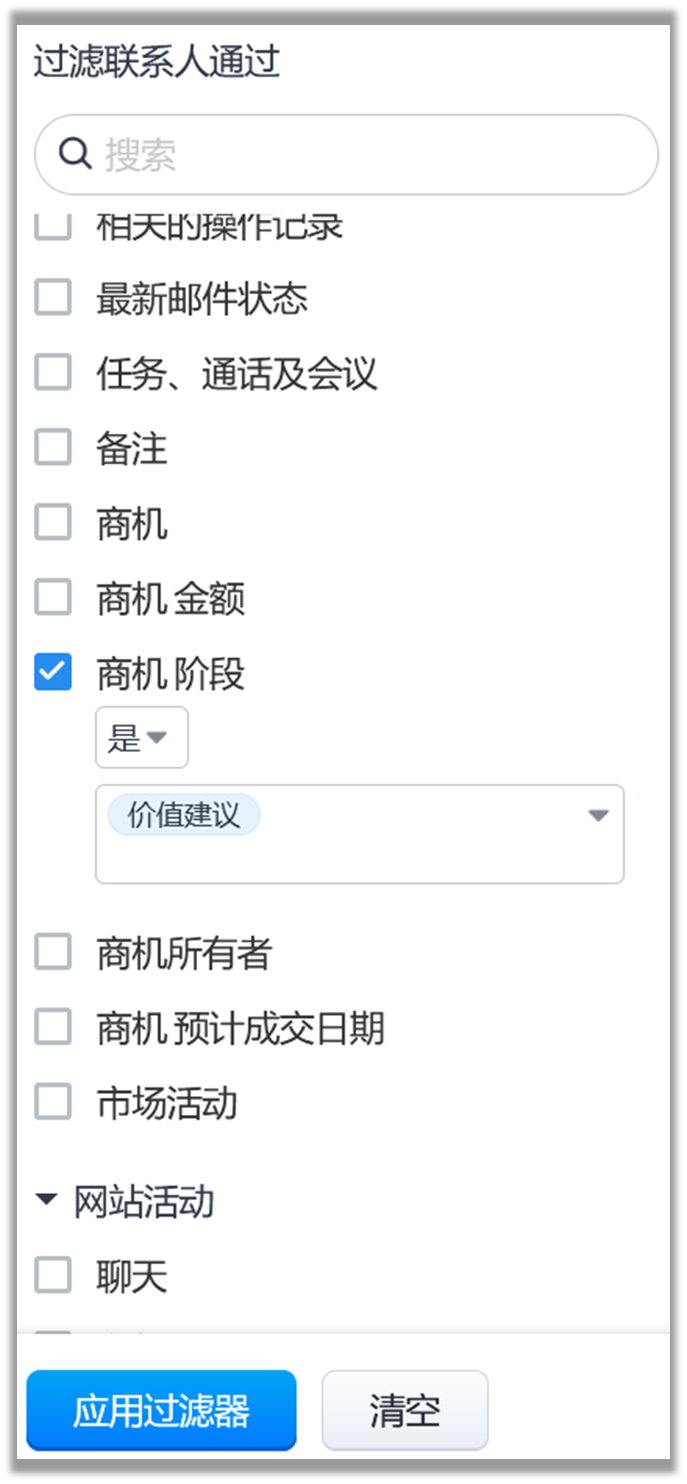The width and height of the screenshot is (687, 1484).
Task: Check the 聊天 checkbox
Action: (53, 1276)
